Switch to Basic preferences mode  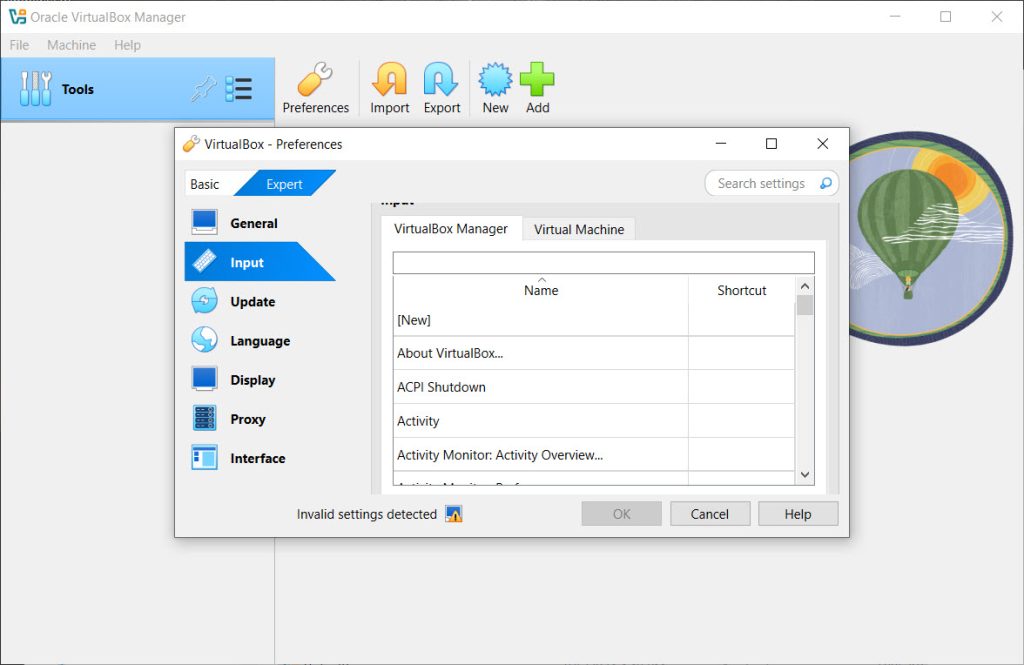coord(204,184)
